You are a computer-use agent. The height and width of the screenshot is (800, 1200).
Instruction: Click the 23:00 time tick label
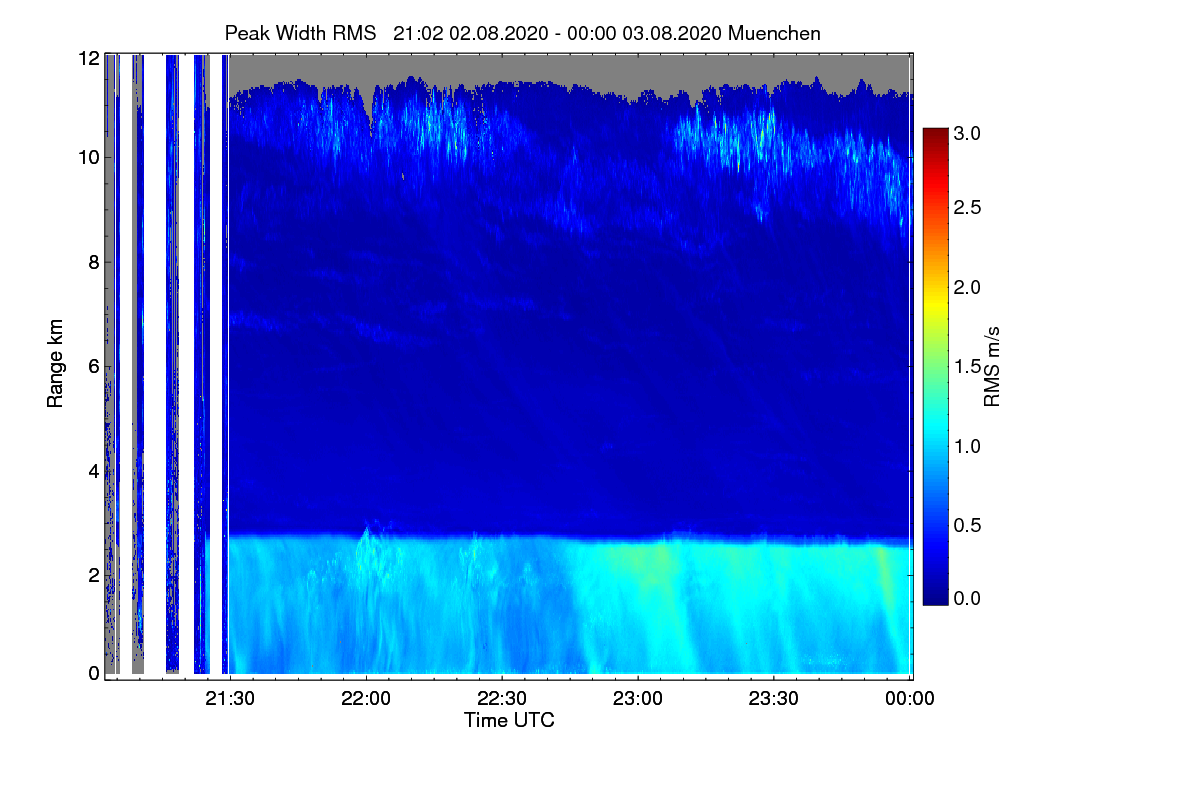pos(637,699)
